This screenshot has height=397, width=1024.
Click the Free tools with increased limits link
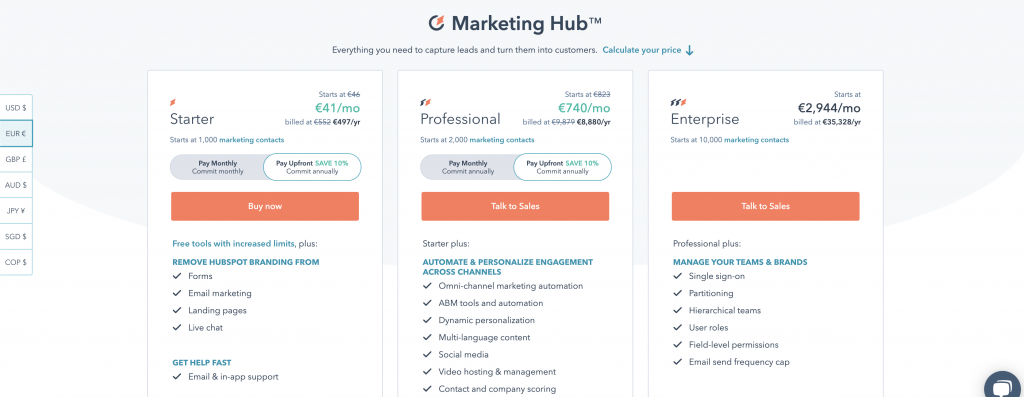click(233, 244)
